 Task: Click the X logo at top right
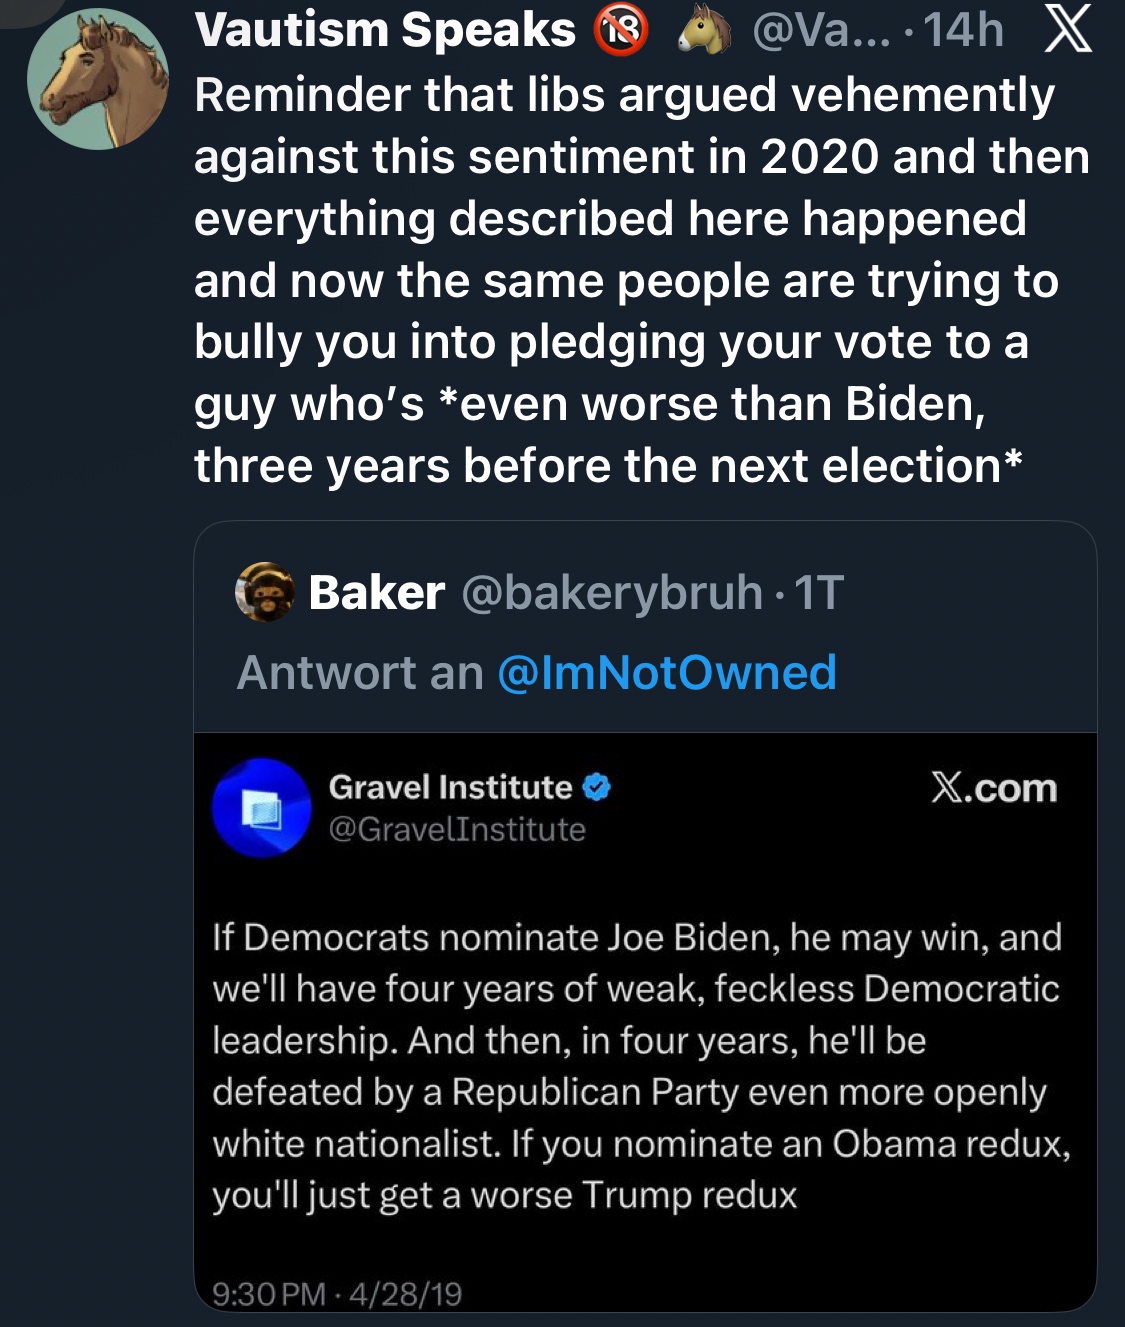click(x=1067, y=30)
